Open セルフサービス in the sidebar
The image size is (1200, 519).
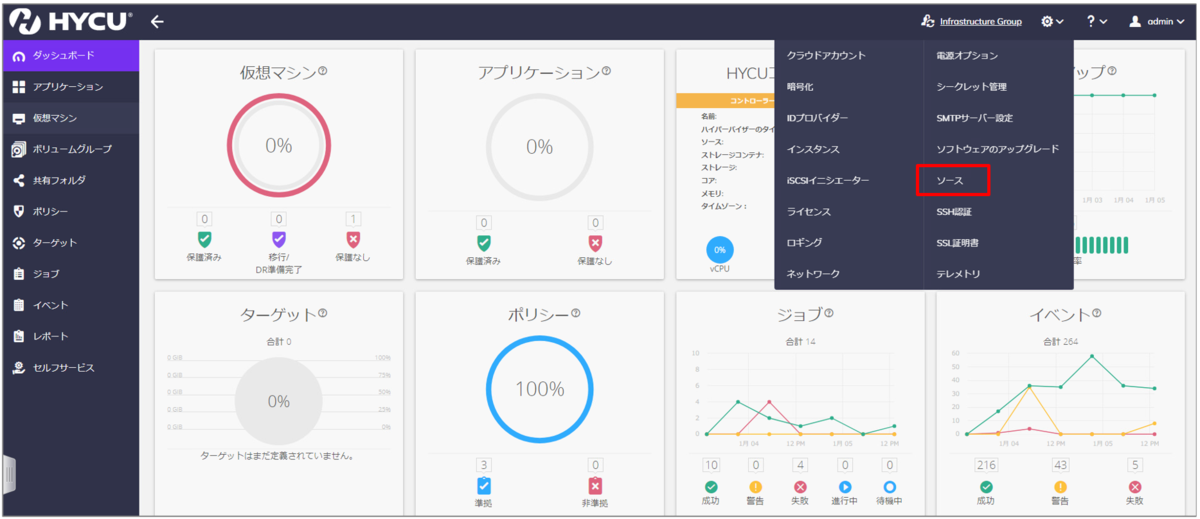(x=70, y=367)
